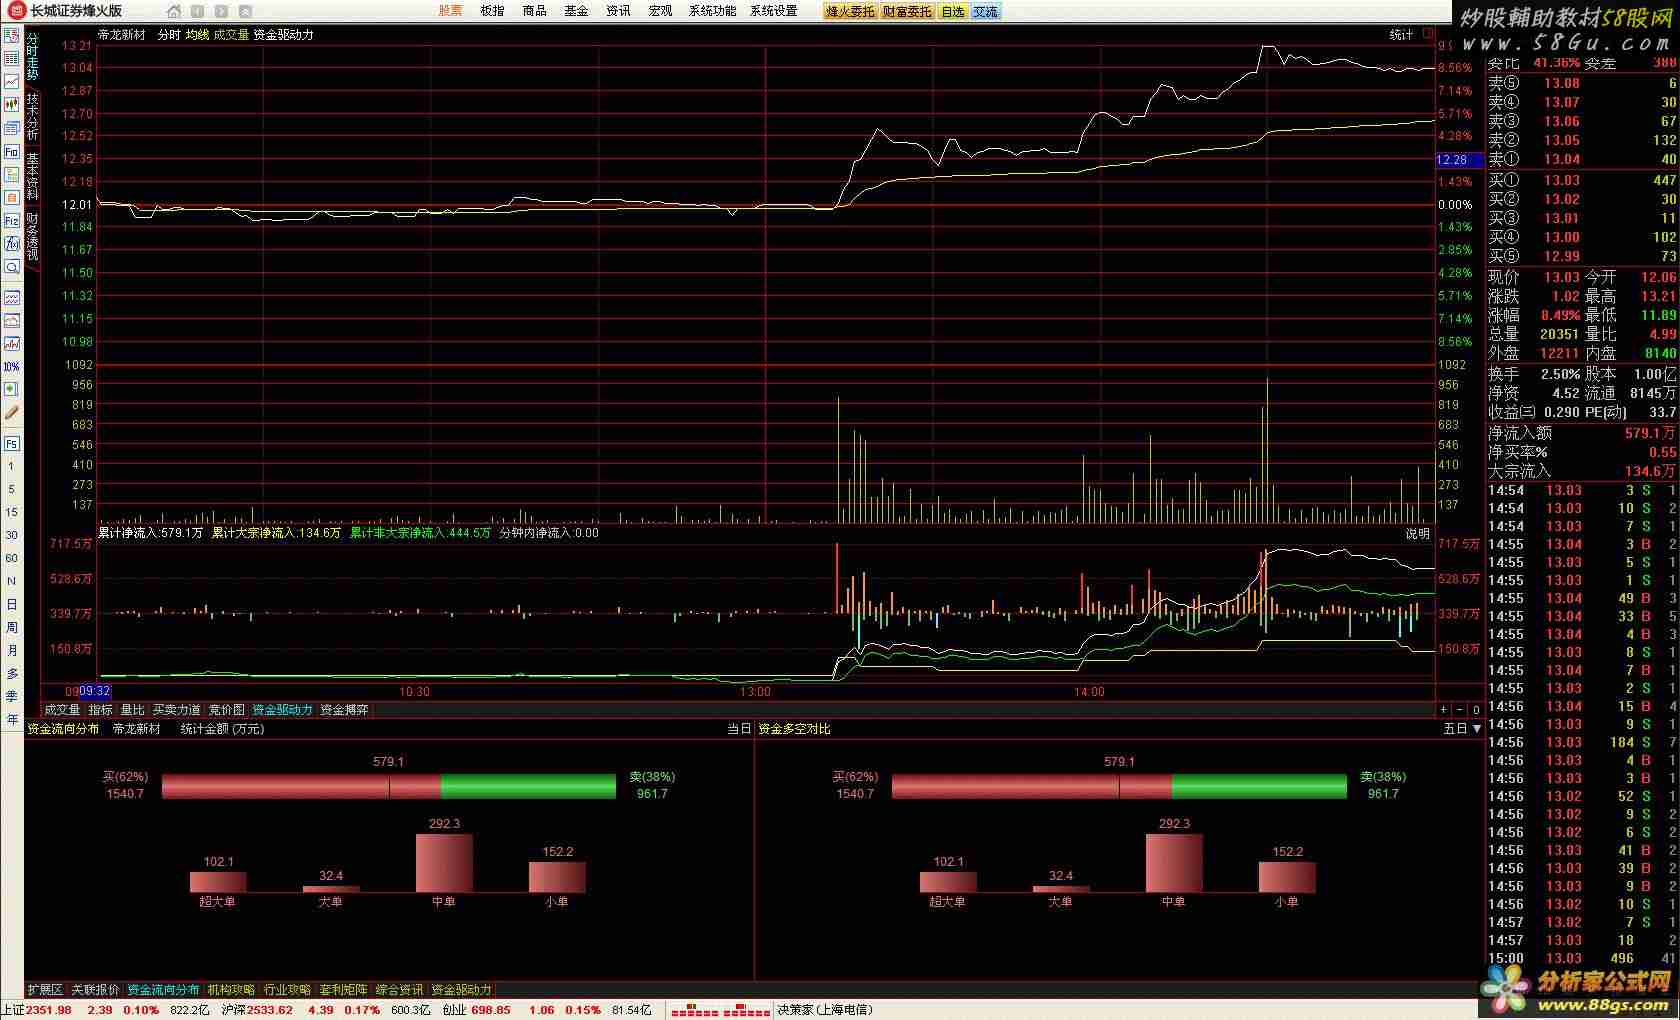Click the forward arrow navigation icon
The height and width of the screenshot is (1020, 1680).
(x=221, y=11)
